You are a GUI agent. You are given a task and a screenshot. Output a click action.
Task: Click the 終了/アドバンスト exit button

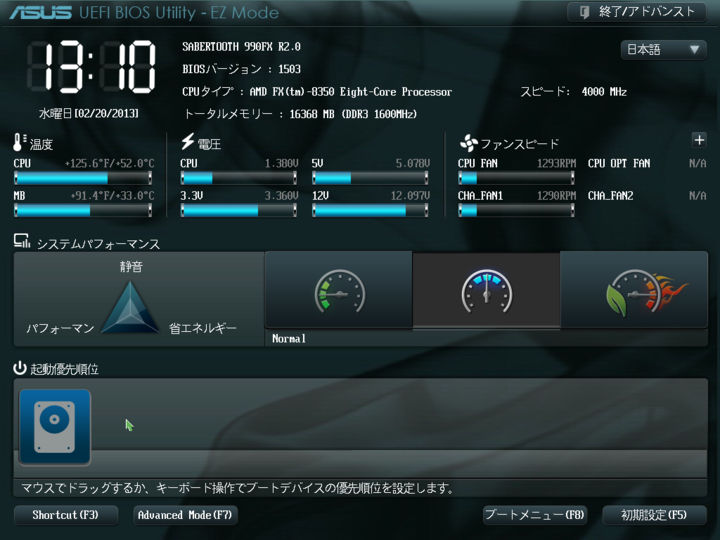[636, 12]
